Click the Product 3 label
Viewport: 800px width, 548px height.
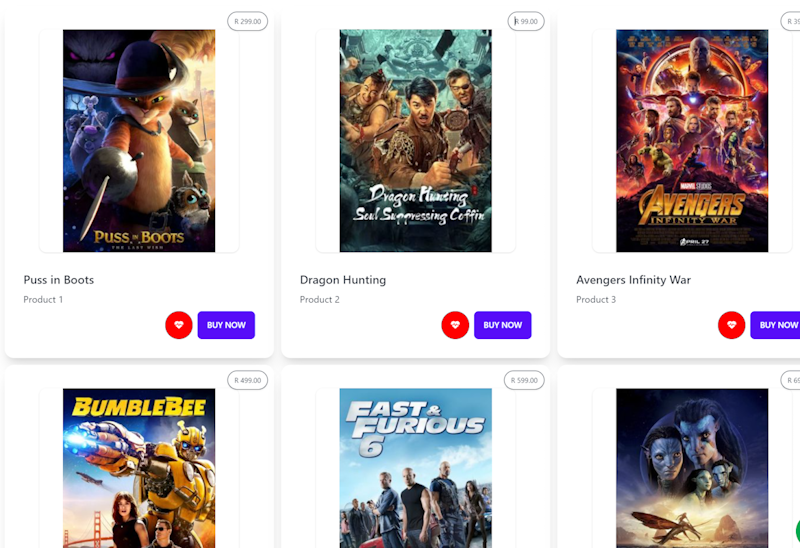coord(596,300)
